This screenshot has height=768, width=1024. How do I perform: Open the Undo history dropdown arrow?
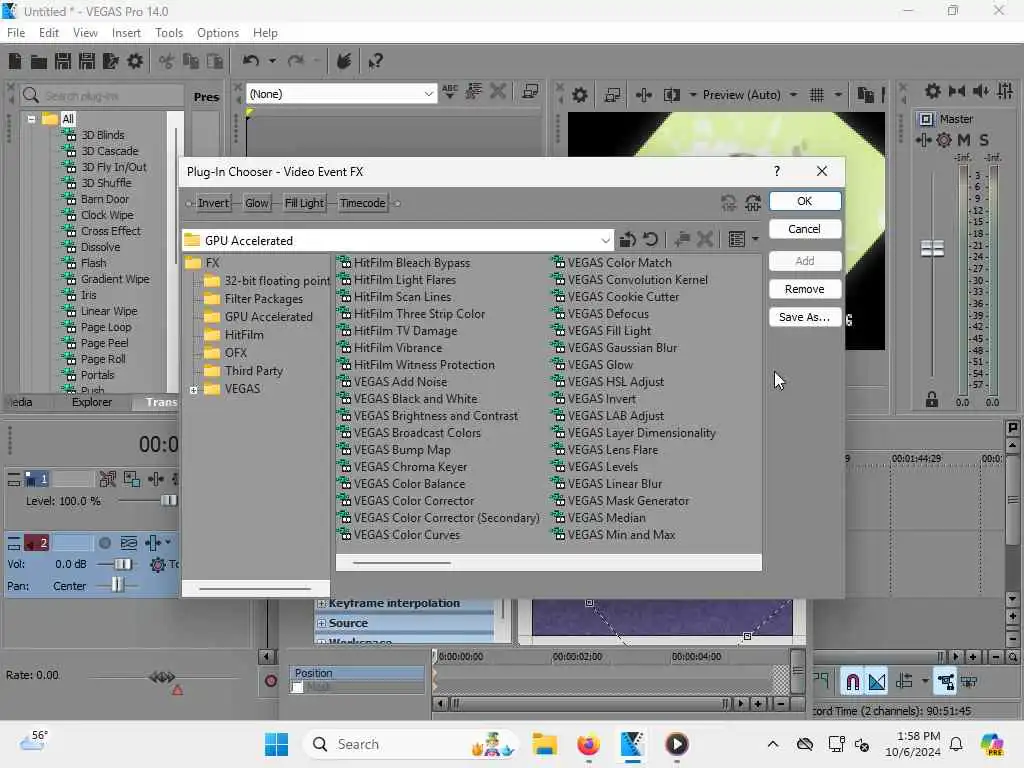[x=272, y=61]
